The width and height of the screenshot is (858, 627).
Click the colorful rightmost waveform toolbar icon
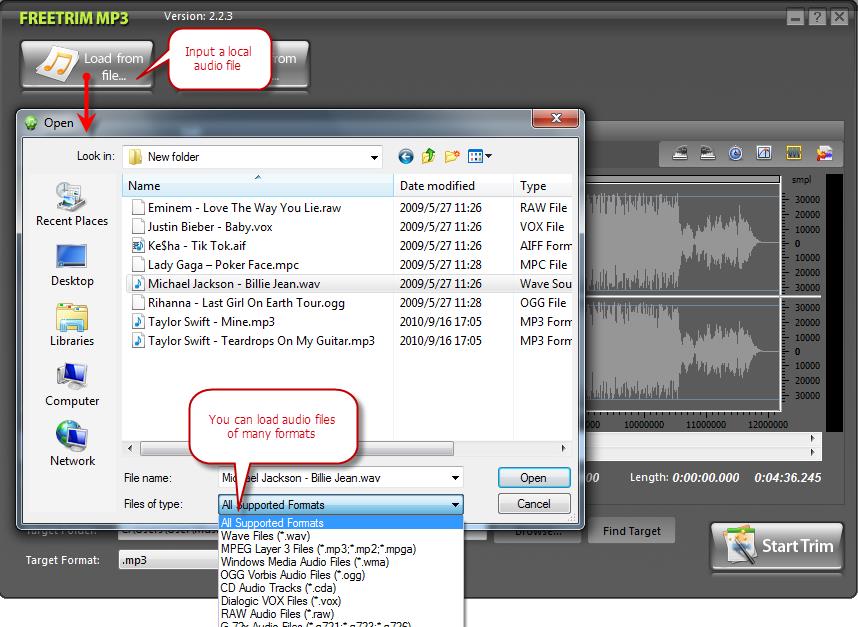coord(824,153)
